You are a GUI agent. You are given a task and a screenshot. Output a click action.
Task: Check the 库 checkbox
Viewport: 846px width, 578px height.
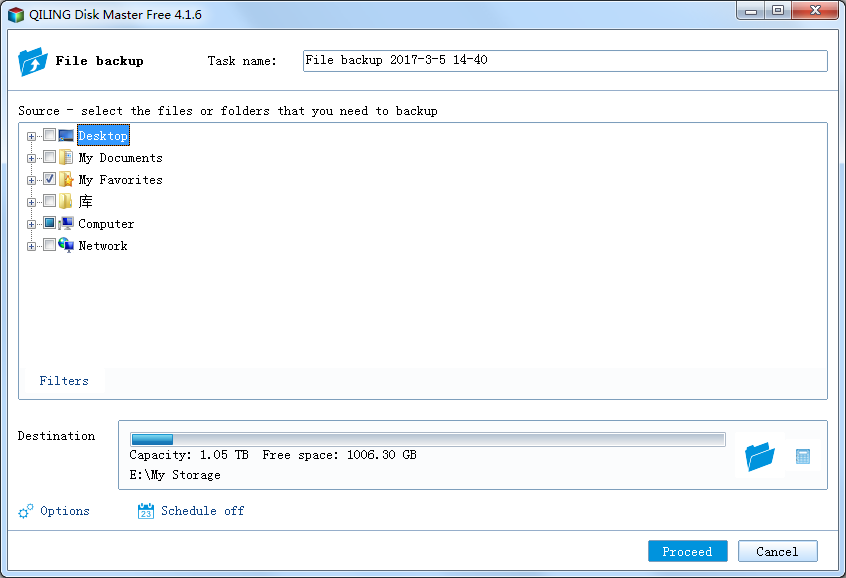coord(49,201)
